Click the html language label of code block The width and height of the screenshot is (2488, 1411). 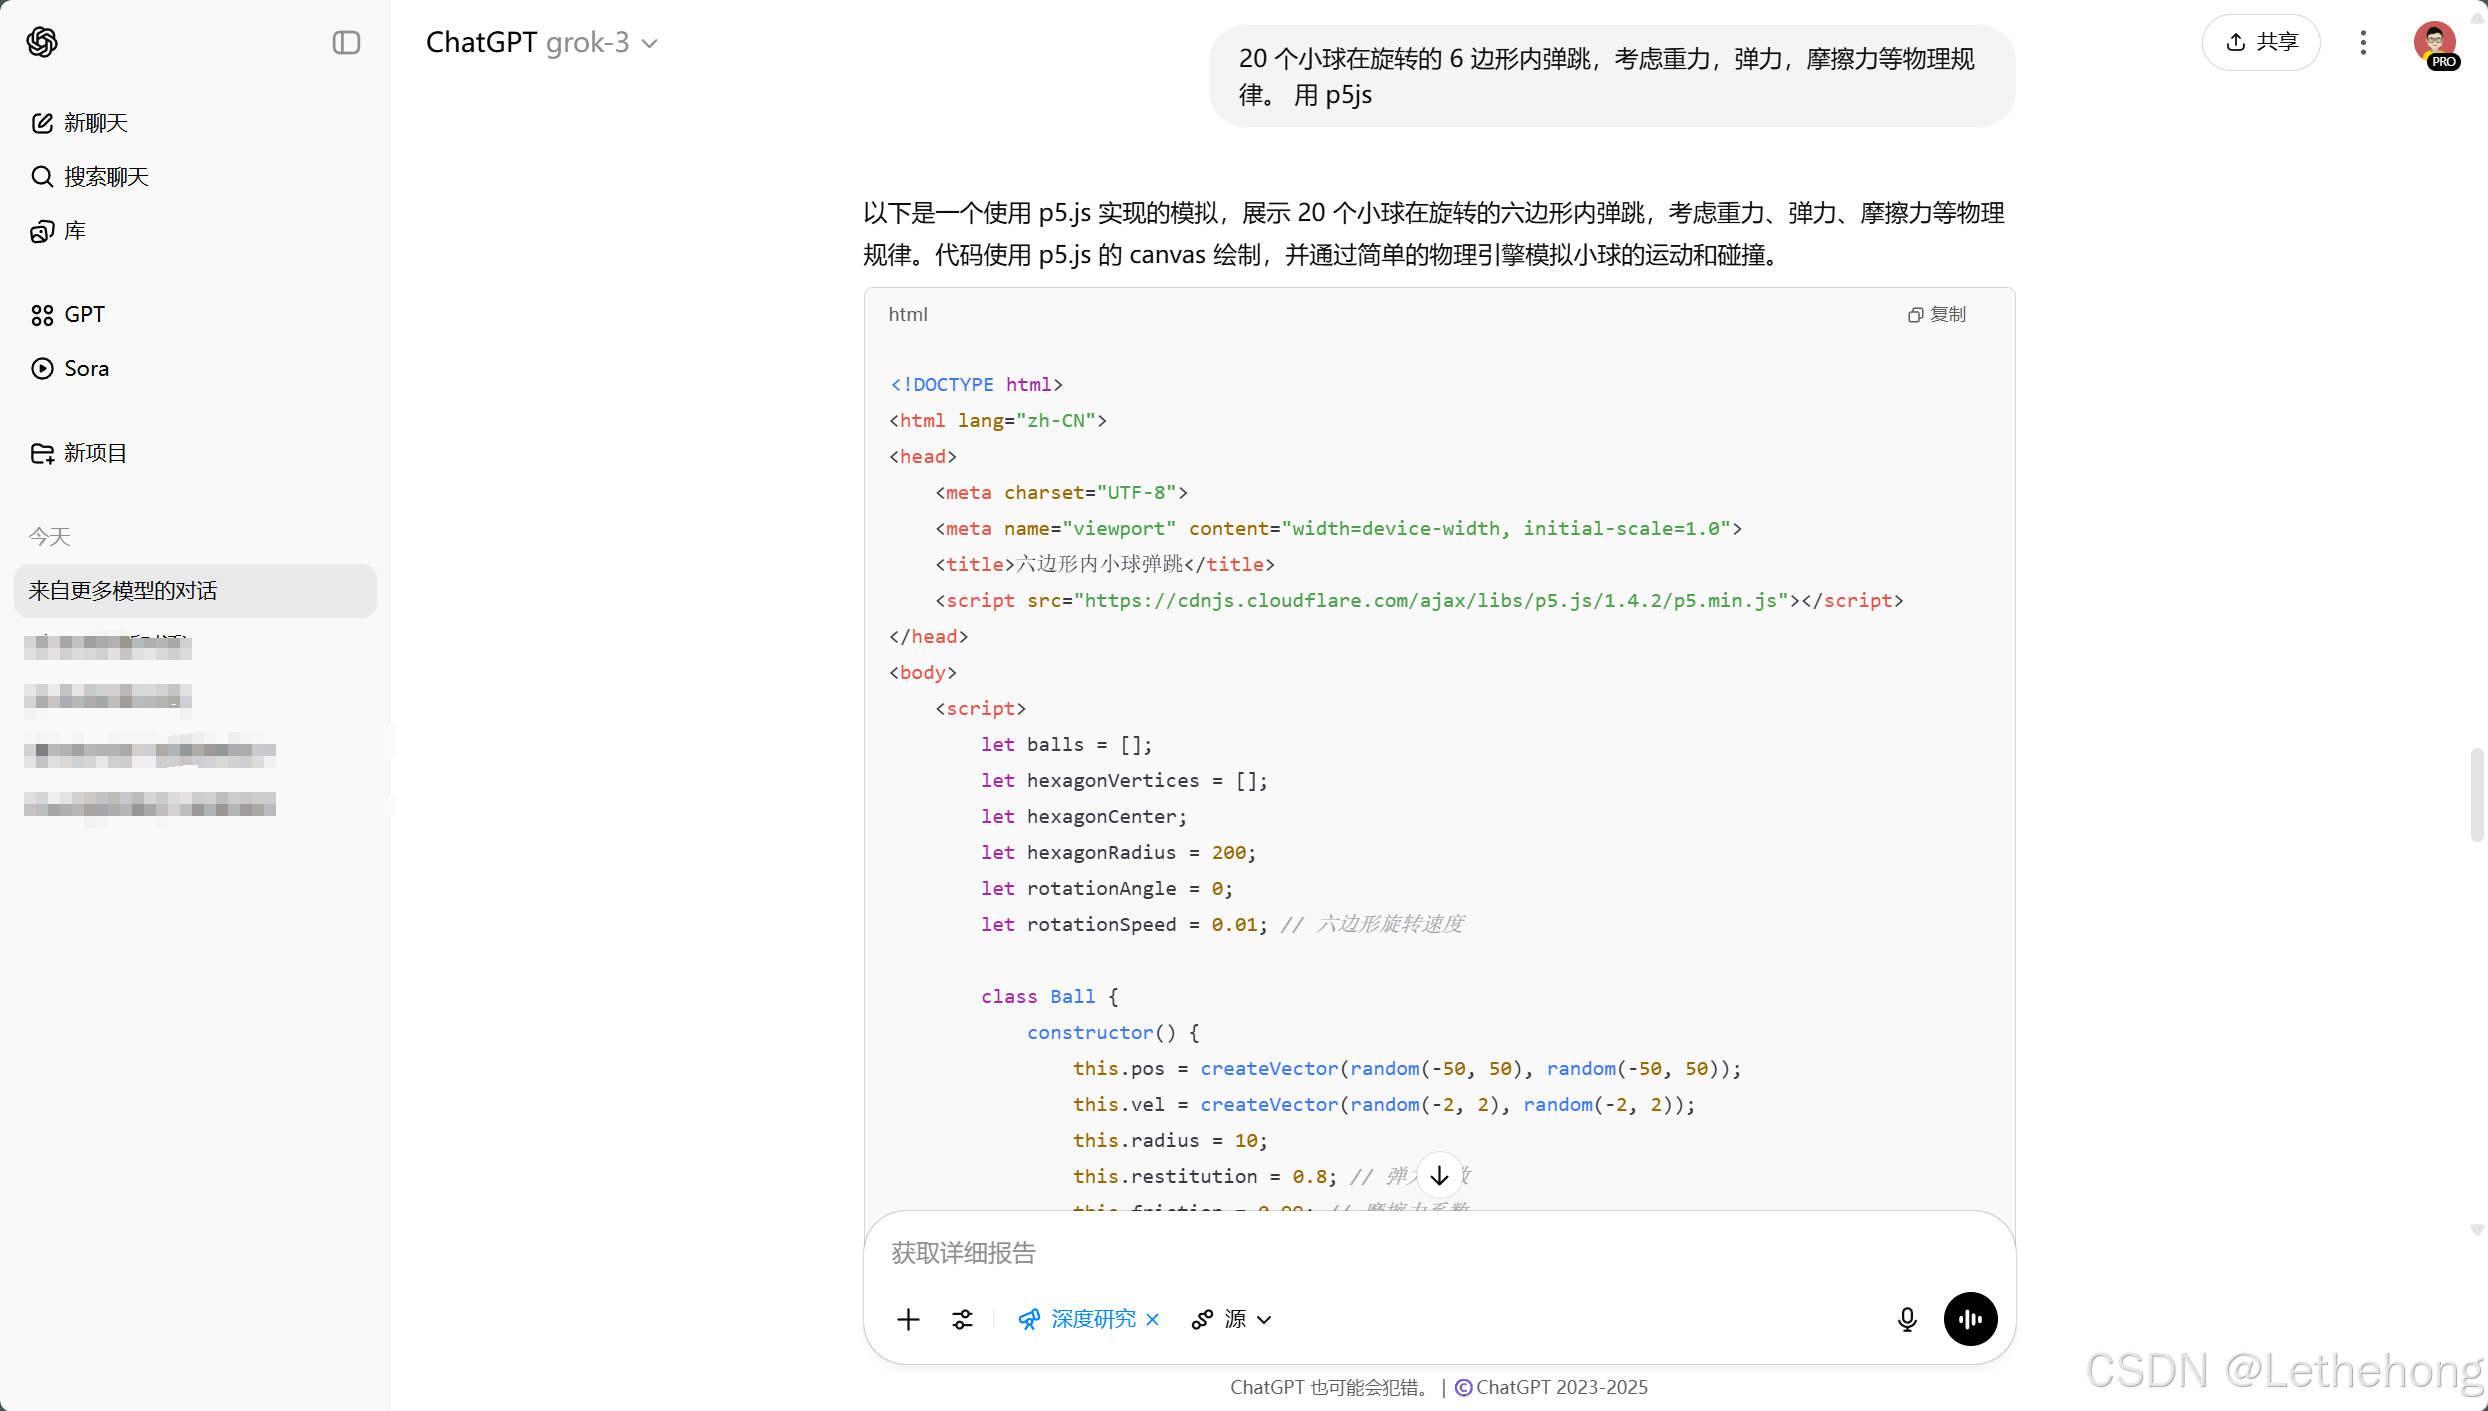[x=908, y=315]
